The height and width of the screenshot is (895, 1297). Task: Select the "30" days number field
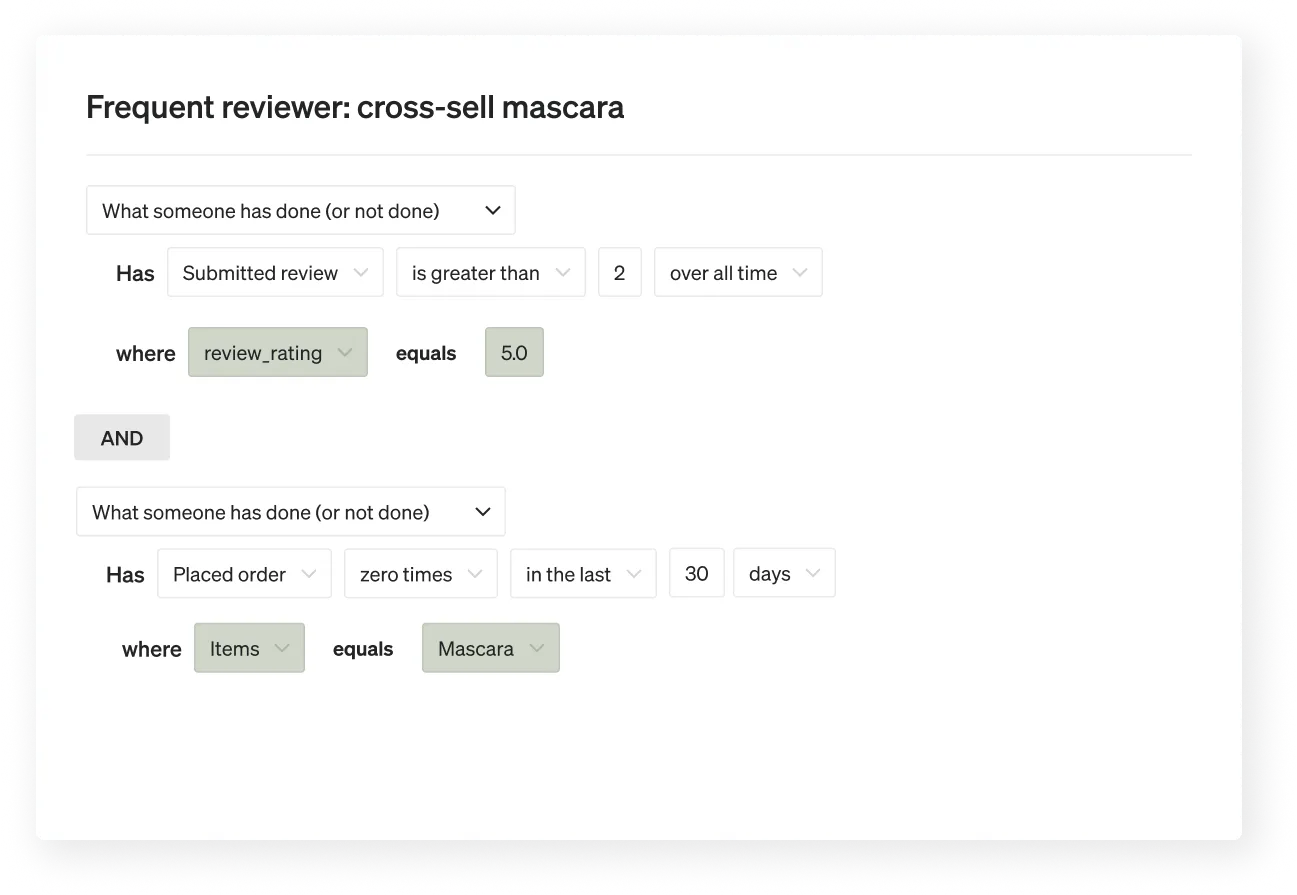pos(696,573)
